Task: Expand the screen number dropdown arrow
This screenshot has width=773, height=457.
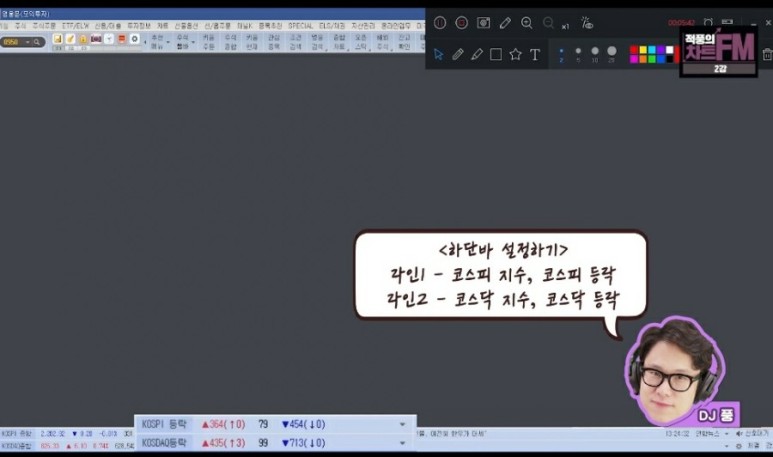Action: [28, 42]
